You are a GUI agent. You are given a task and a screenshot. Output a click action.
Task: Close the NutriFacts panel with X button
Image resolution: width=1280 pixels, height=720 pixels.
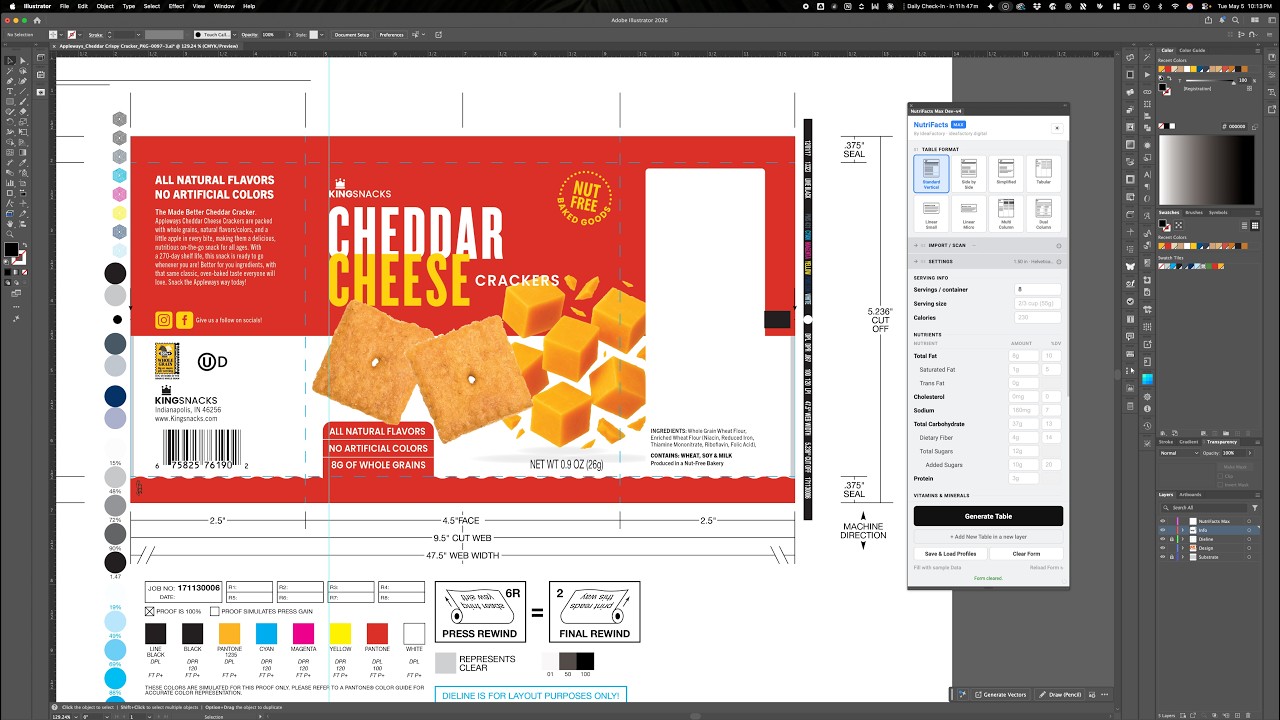pos(1057,128)
